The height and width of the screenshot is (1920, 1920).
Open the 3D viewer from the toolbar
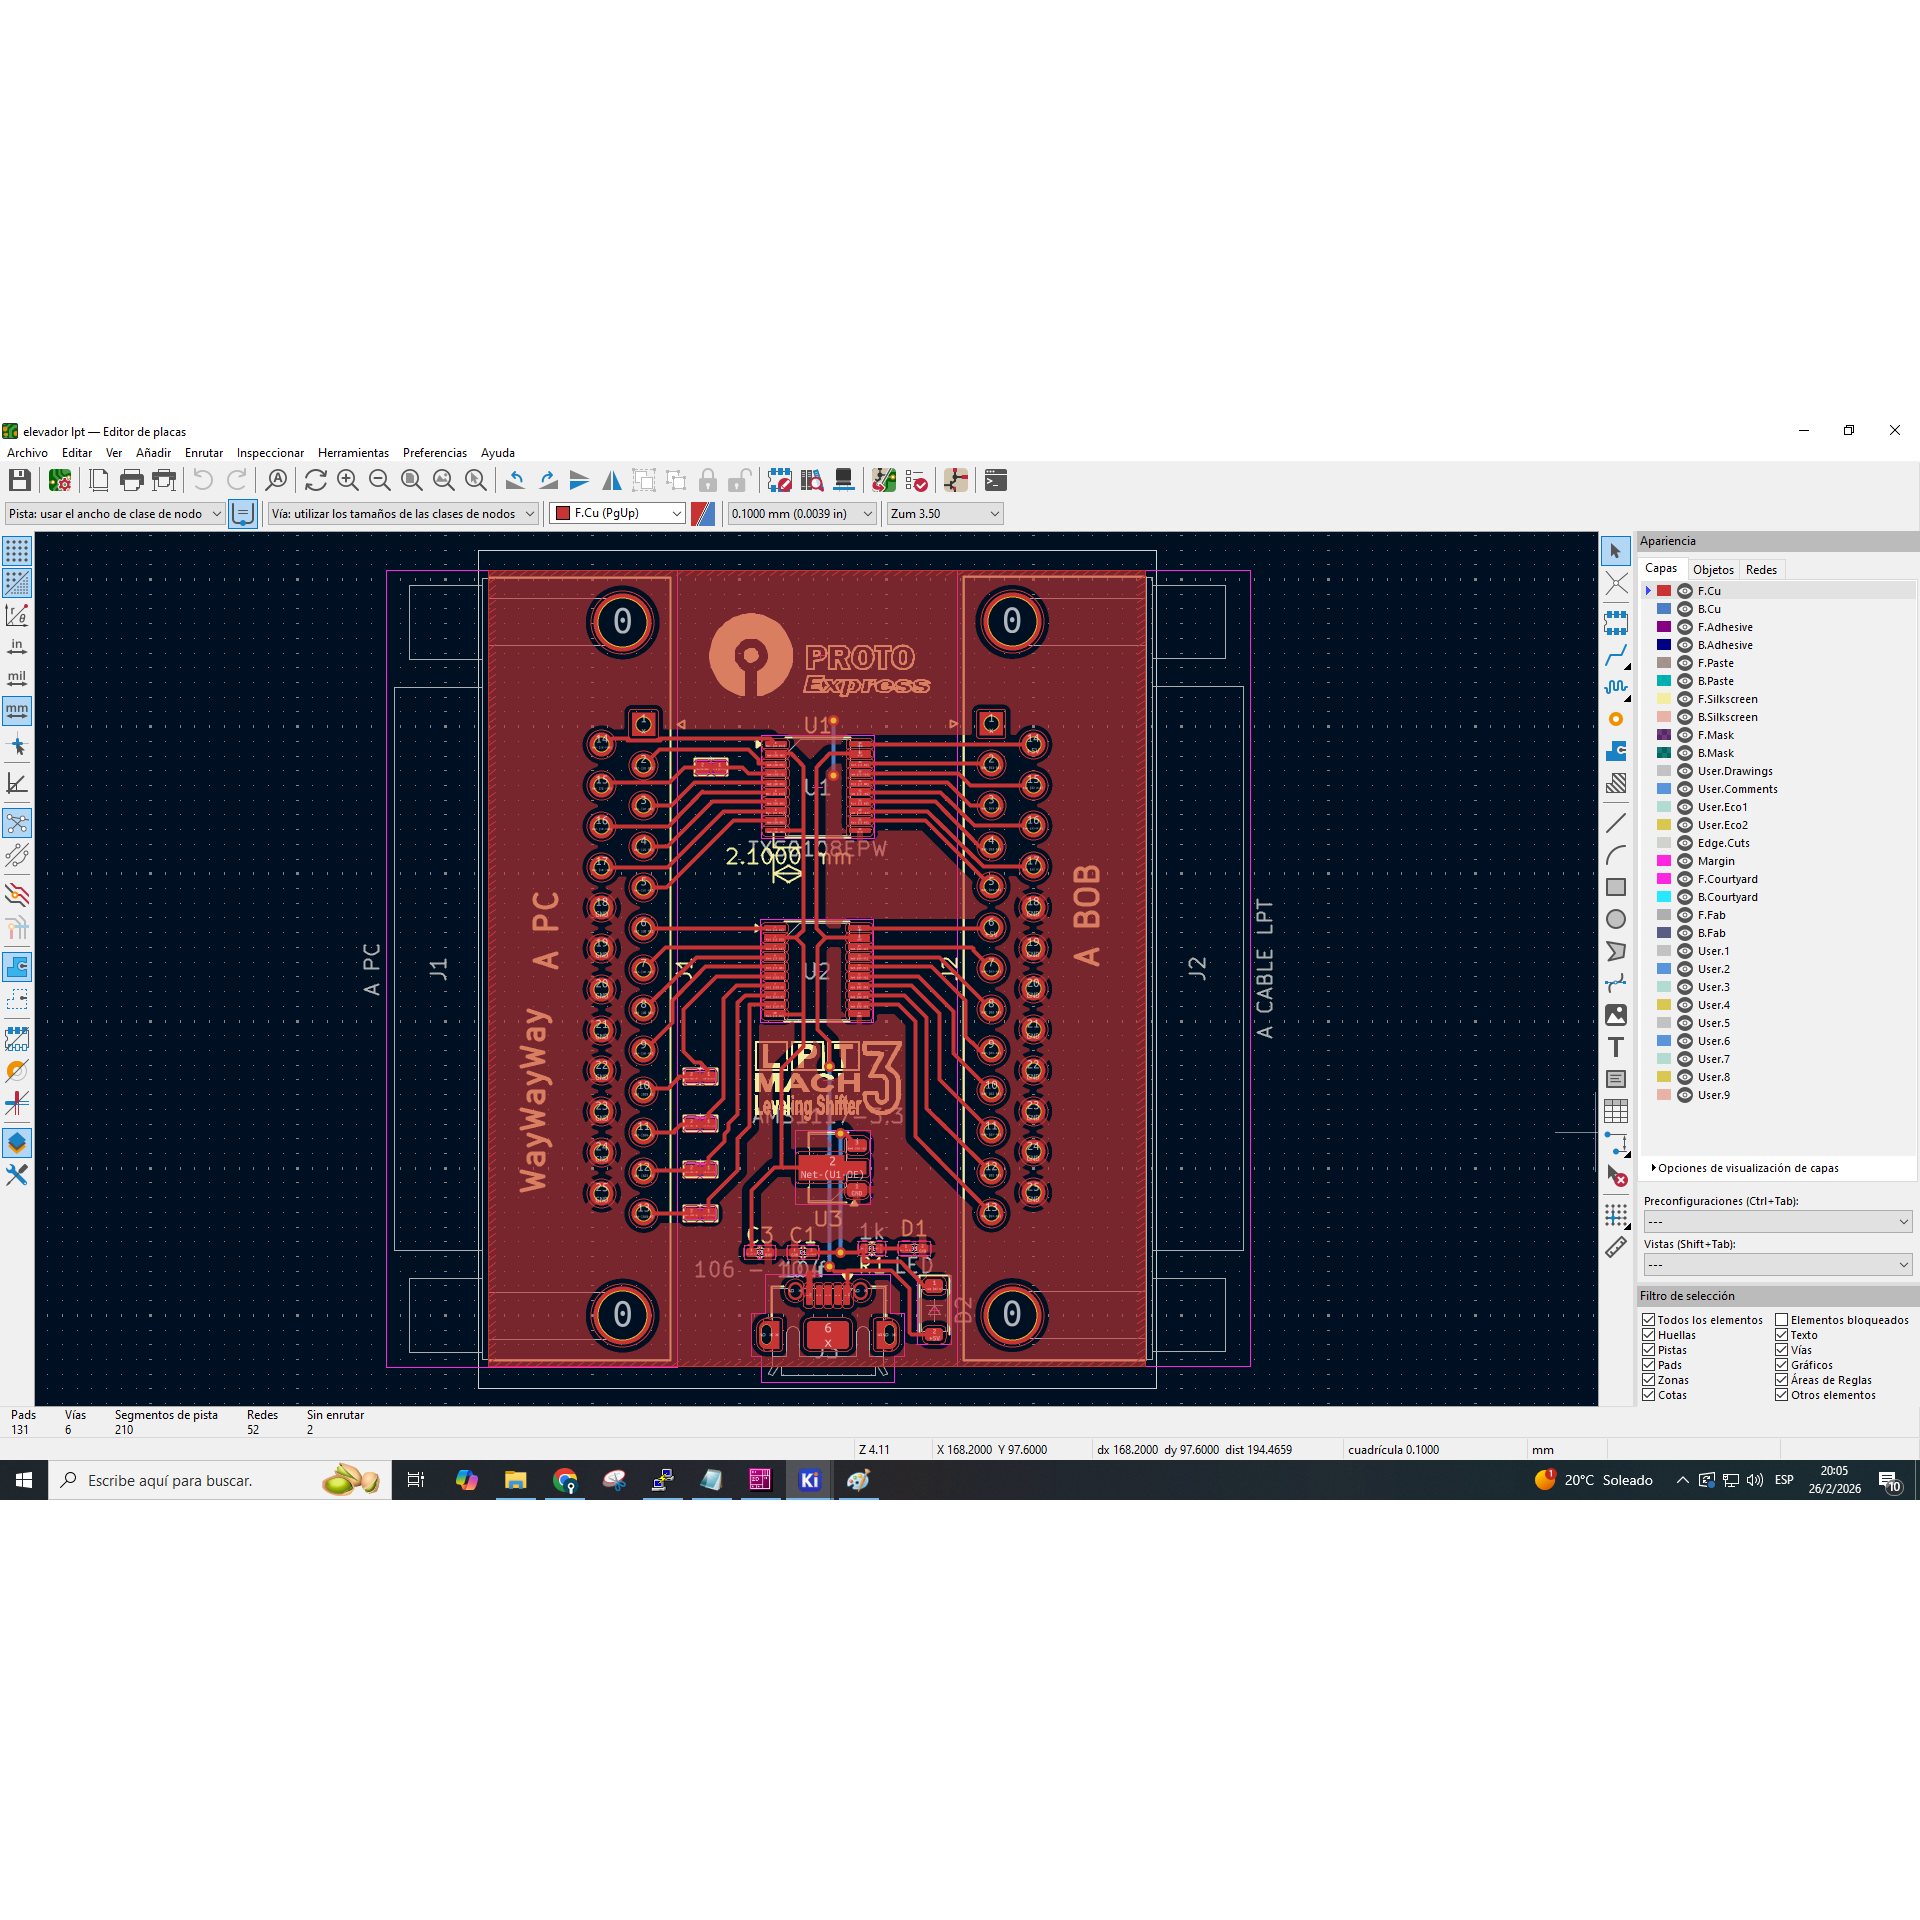(844, 481)
